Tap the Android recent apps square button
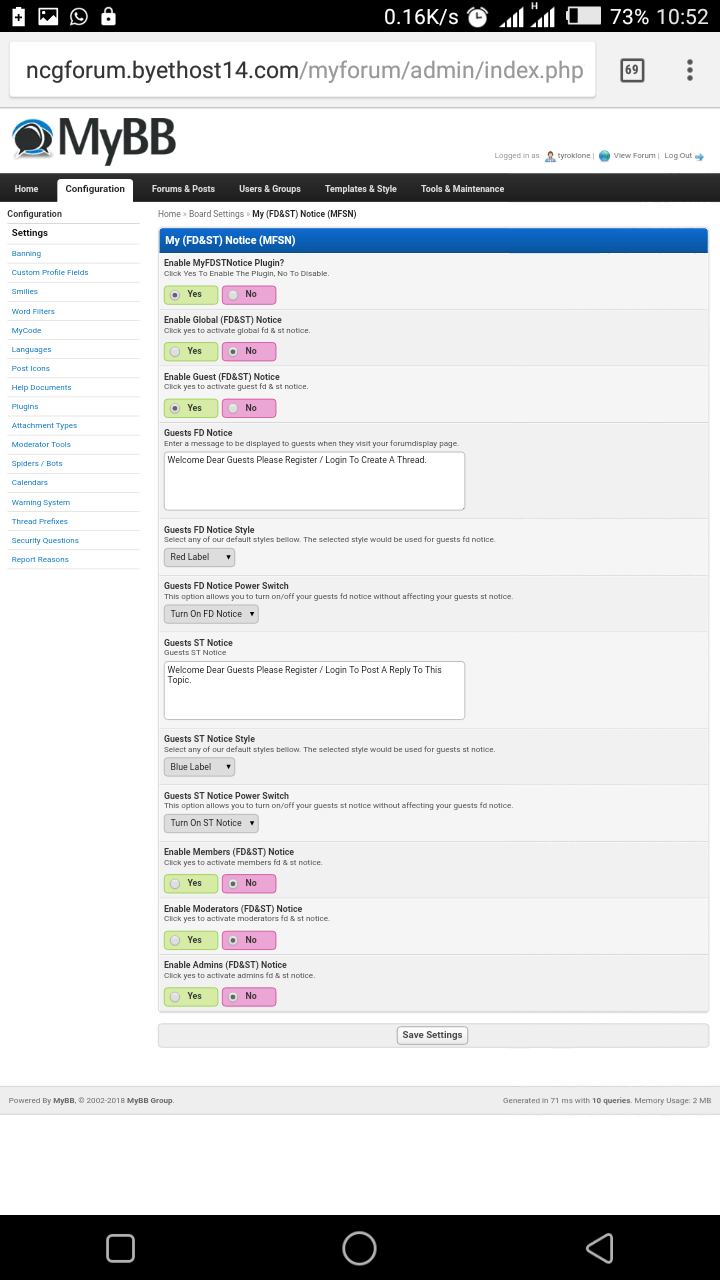 (120, 1247)
